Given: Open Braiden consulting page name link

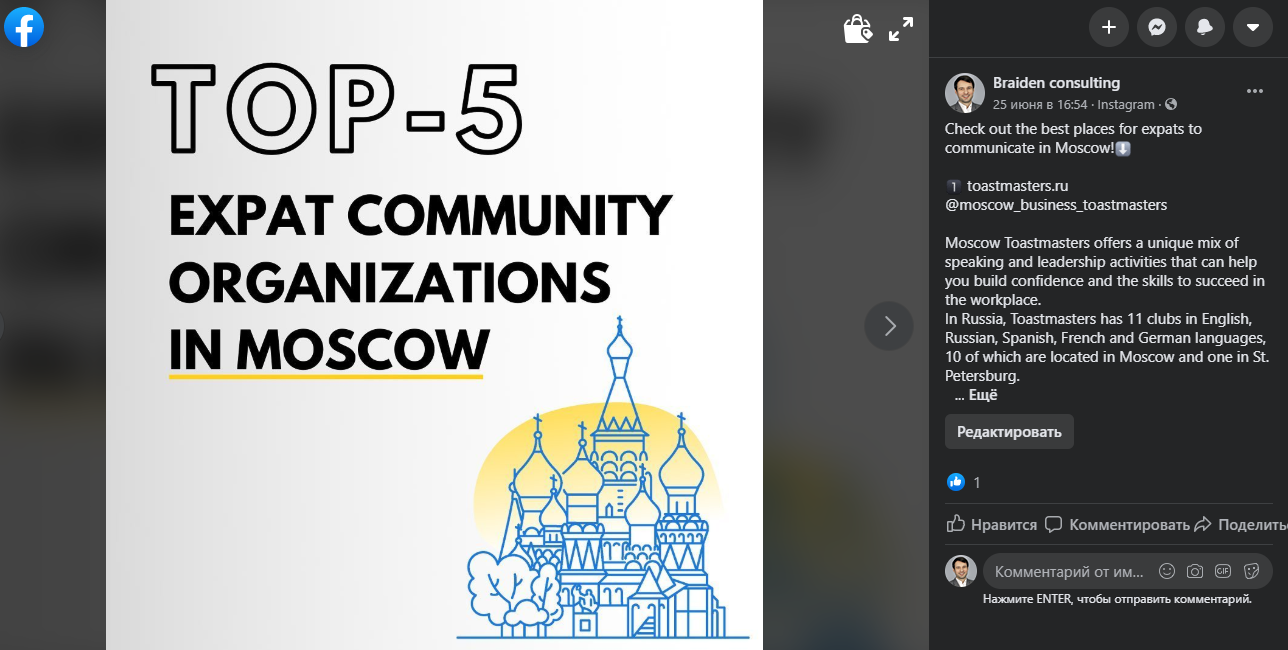Looking at the screenshot, I should click(x=1056, y=83).
